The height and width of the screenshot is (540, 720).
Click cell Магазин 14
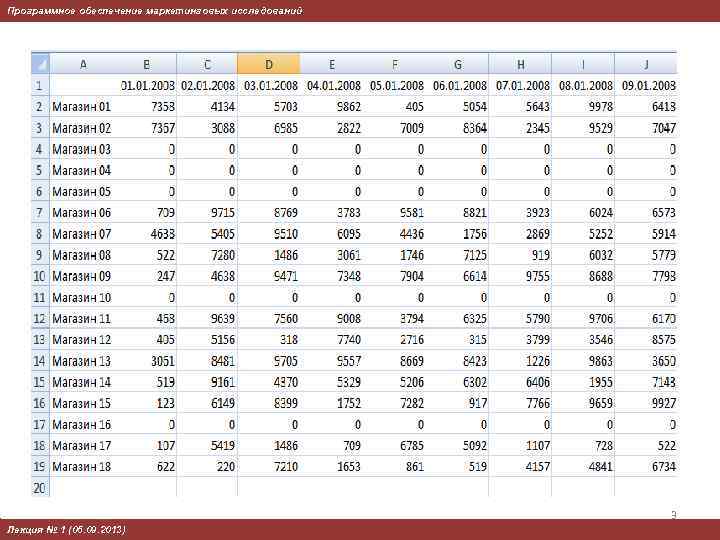click(x=82, y=382)
